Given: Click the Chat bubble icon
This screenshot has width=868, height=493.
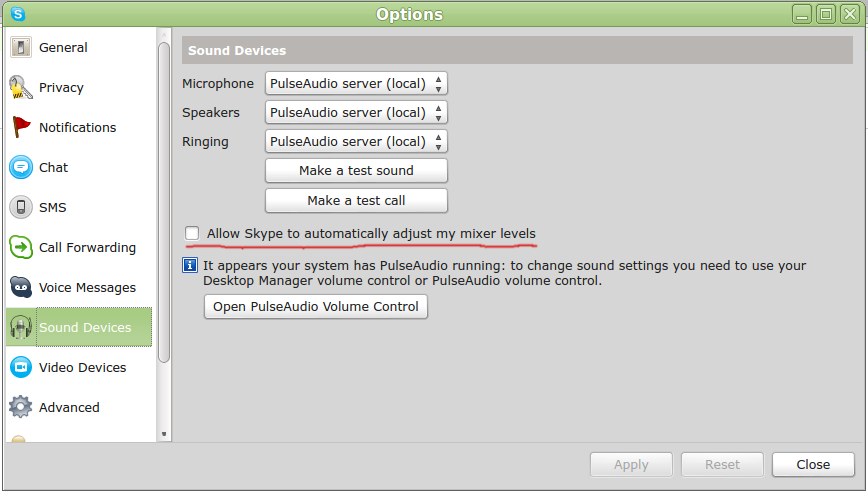Looking at the screenshot, I should [x=21, y=168].
